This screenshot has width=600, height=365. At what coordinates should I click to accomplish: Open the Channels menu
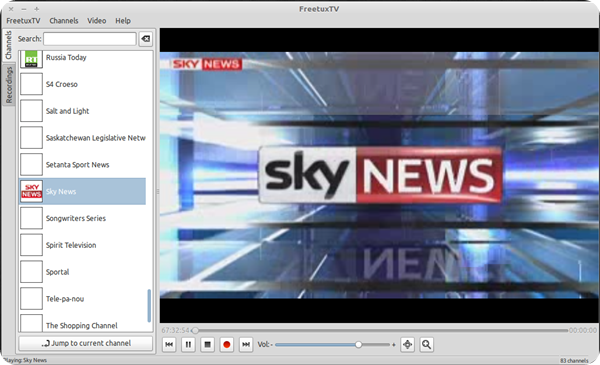(64, 21)
